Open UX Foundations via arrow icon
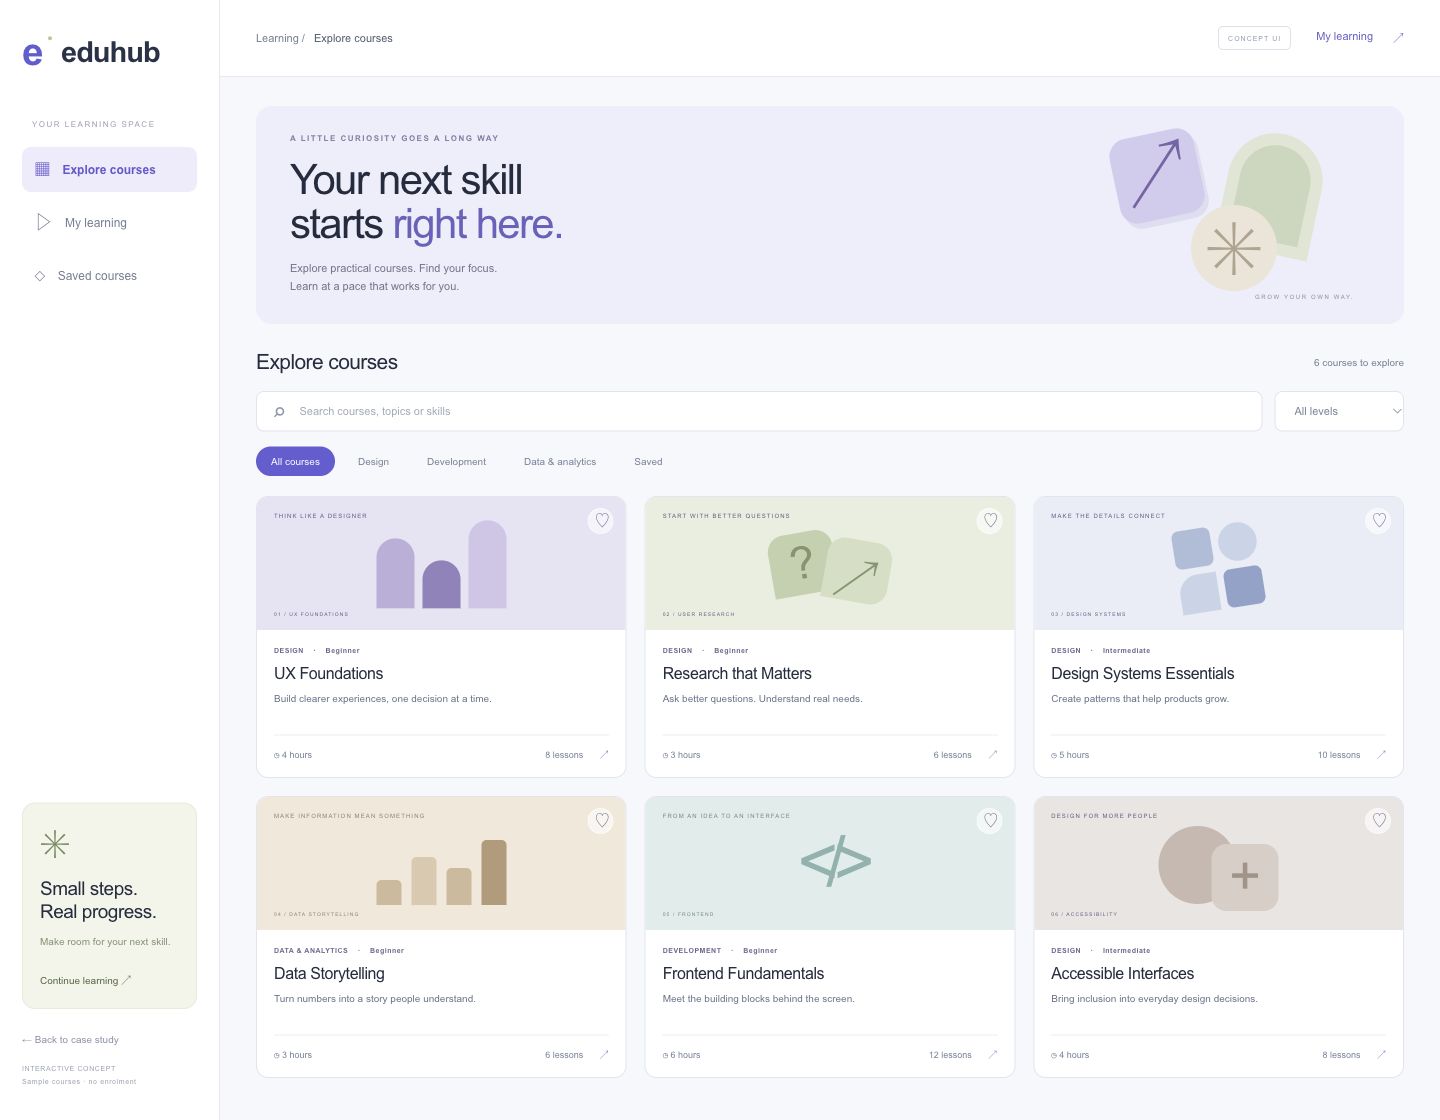 point(604,755)
